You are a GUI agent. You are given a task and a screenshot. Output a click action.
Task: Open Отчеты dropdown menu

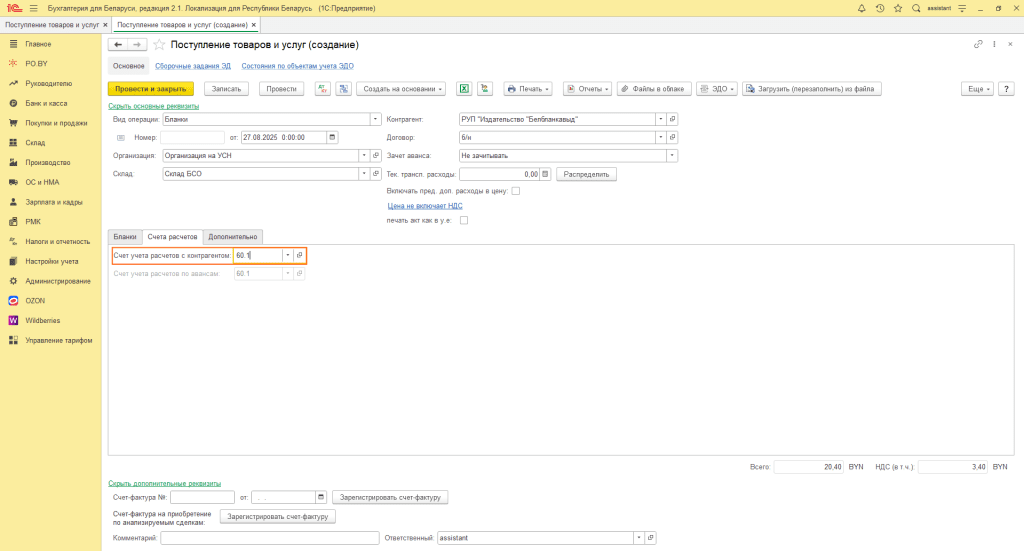coord(588,89)
